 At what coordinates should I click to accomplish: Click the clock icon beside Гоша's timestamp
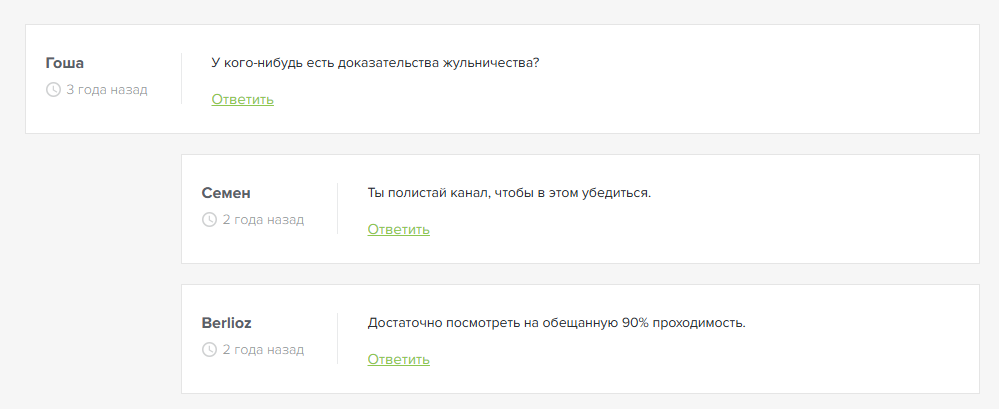[53, 90]
